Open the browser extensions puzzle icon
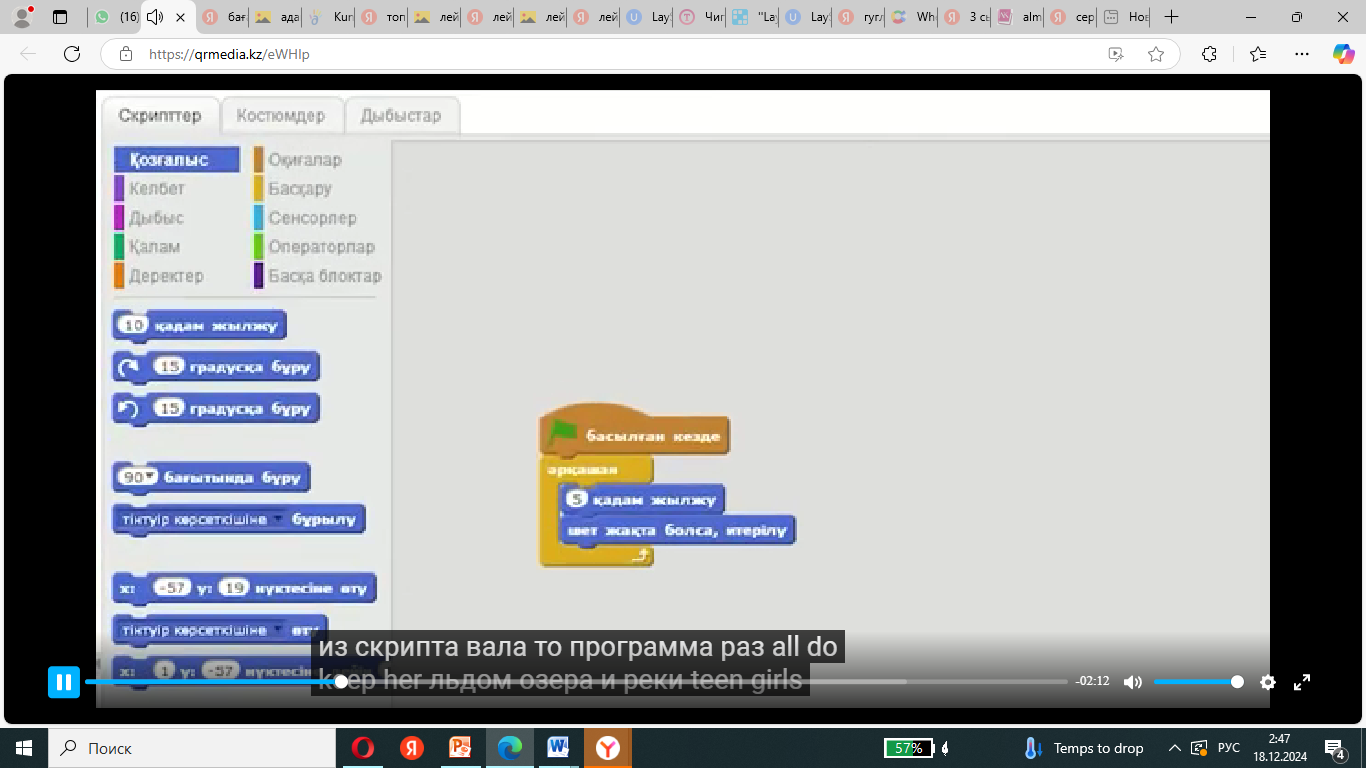The width and height of the screenshot is (1366, 768). pos(1209,54)
